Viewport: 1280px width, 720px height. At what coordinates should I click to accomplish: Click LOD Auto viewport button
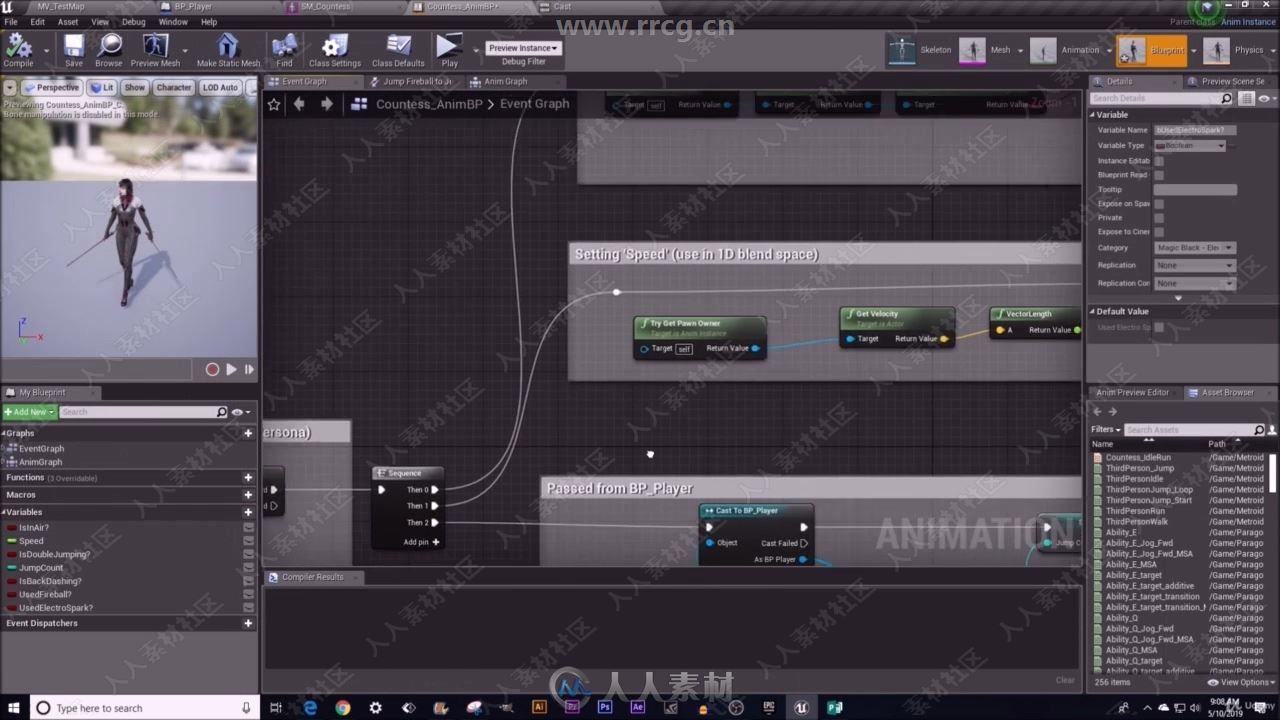[220, 87]
